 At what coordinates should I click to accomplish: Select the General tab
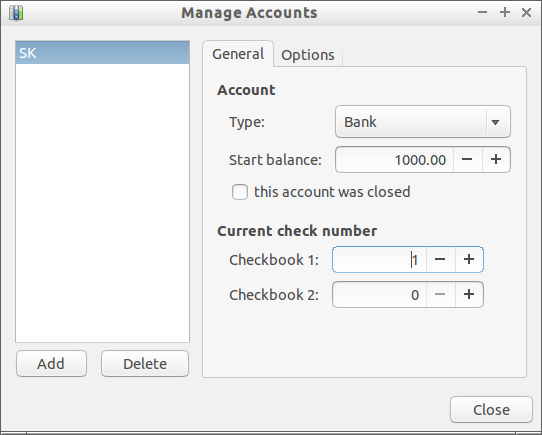point(238,54)
